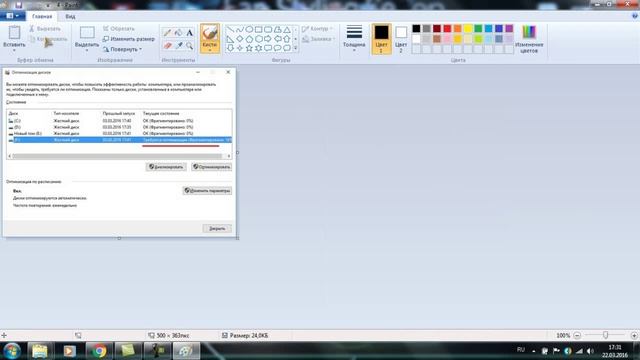This screenshot has width=640, height=360.
Task: Pick the Pentagon shape
Action: point(249,39)
